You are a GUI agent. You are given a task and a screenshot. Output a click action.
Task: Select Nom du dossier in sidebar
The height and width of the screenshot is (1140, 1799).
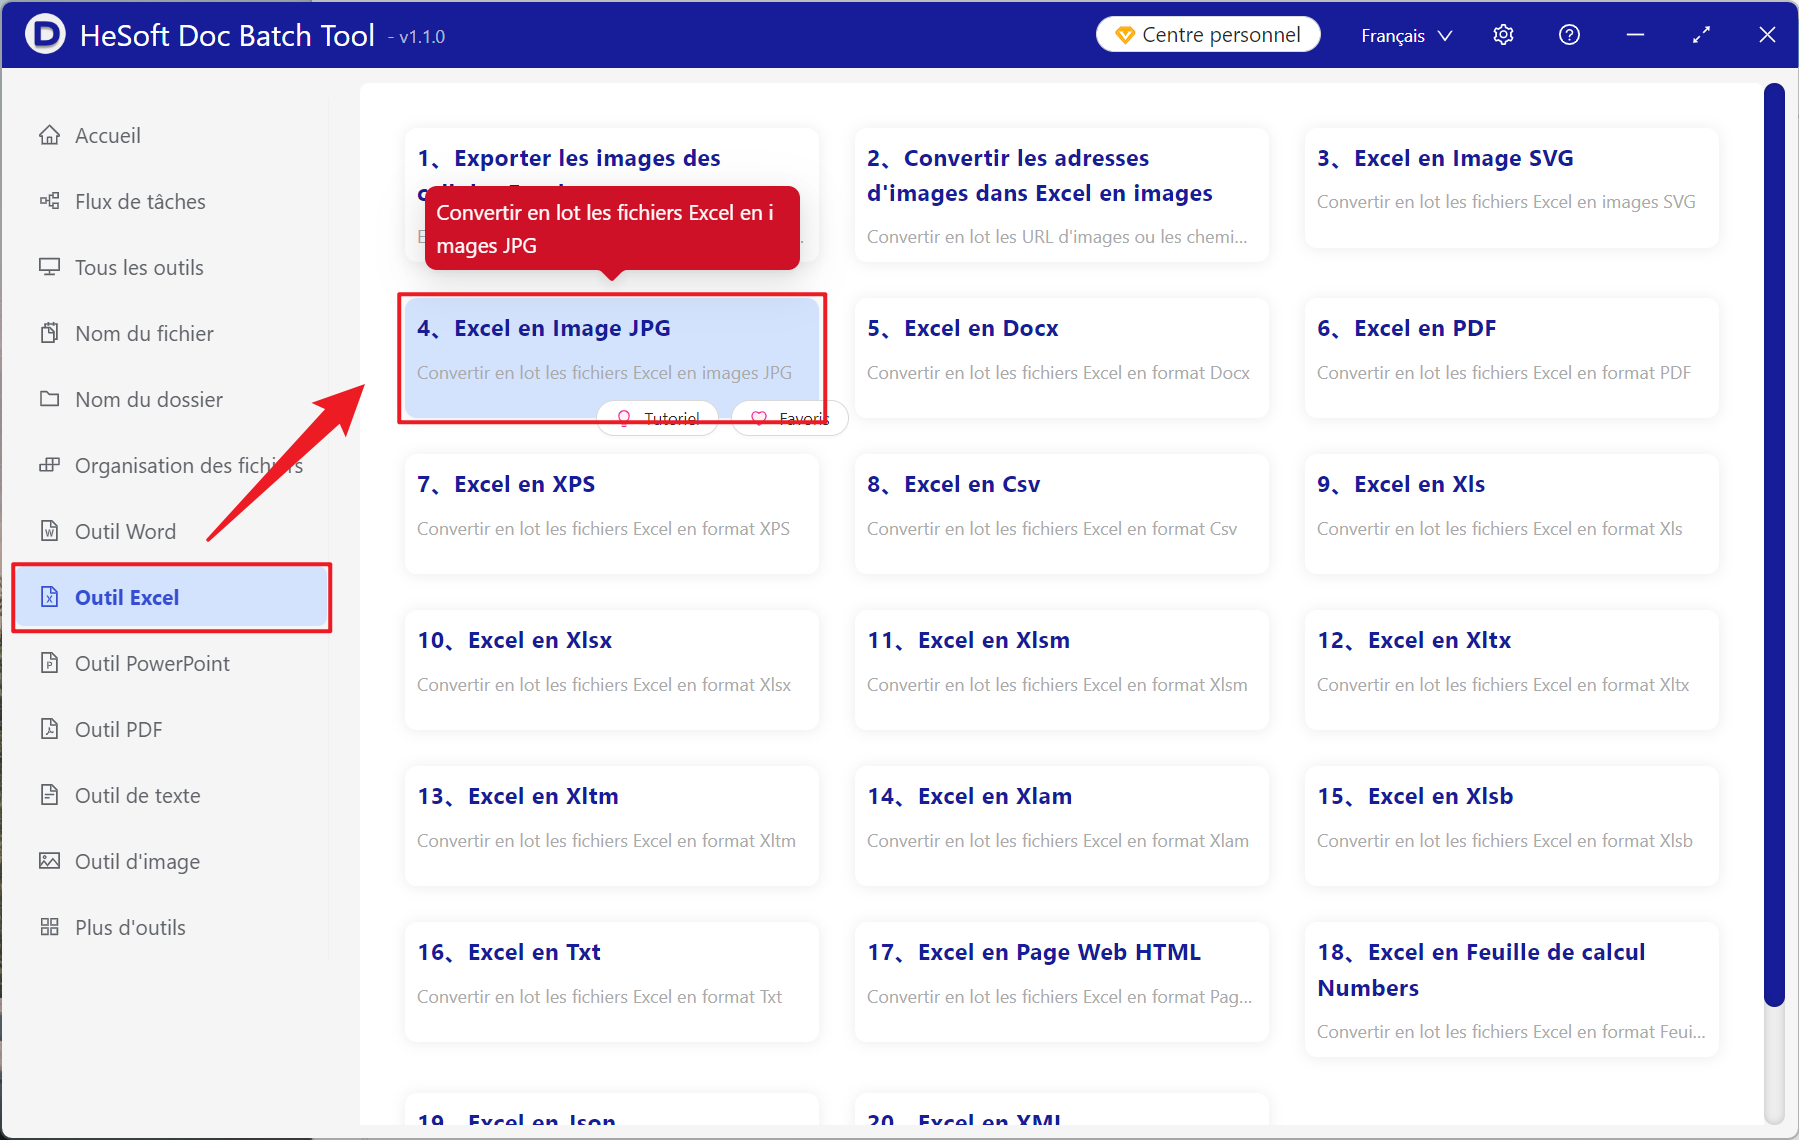pyautogui.click(x=170, y=399)
